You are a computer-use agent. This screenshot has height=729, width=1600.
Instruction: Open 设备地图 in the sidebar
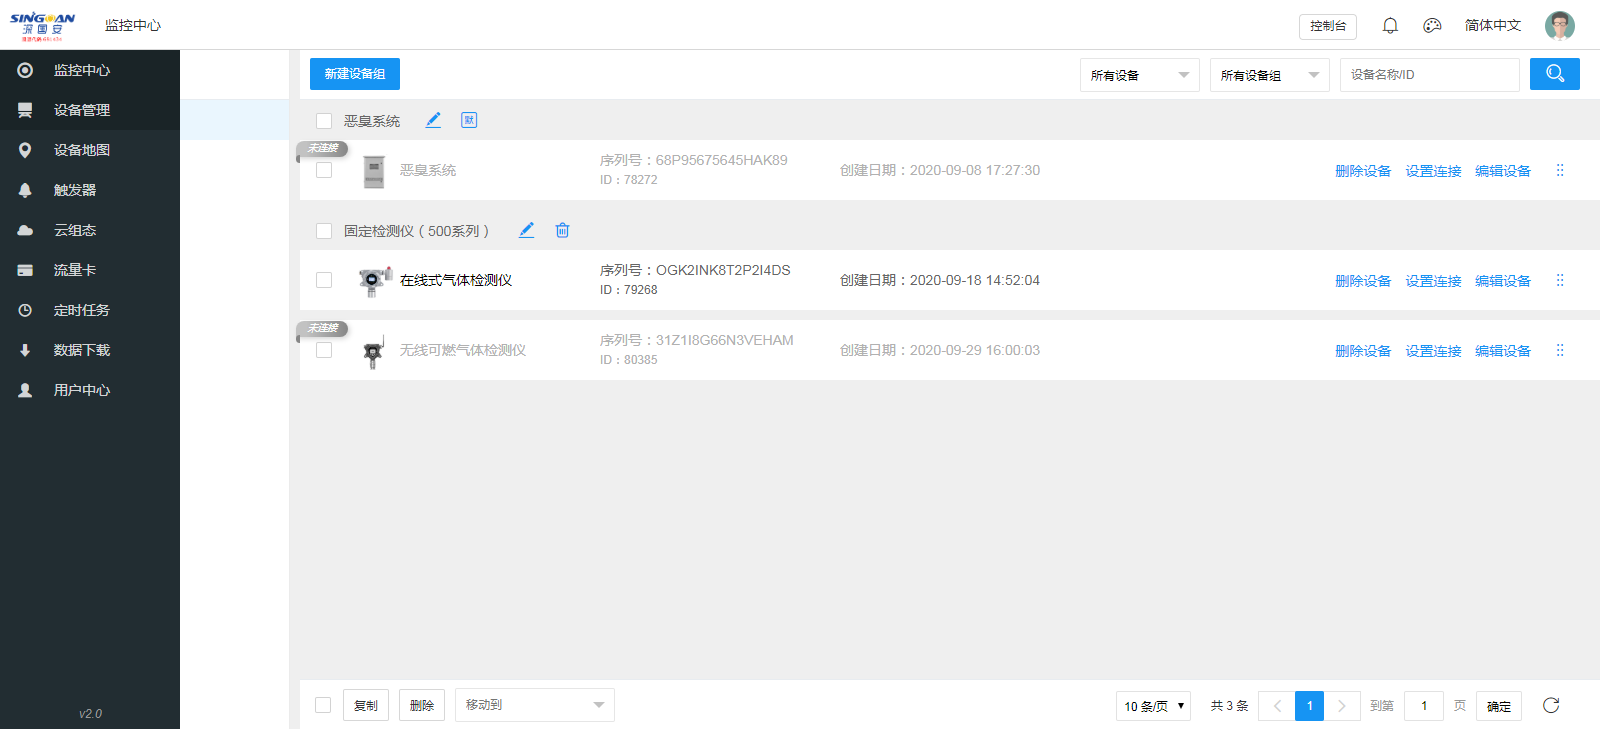[x=82, y=150]
